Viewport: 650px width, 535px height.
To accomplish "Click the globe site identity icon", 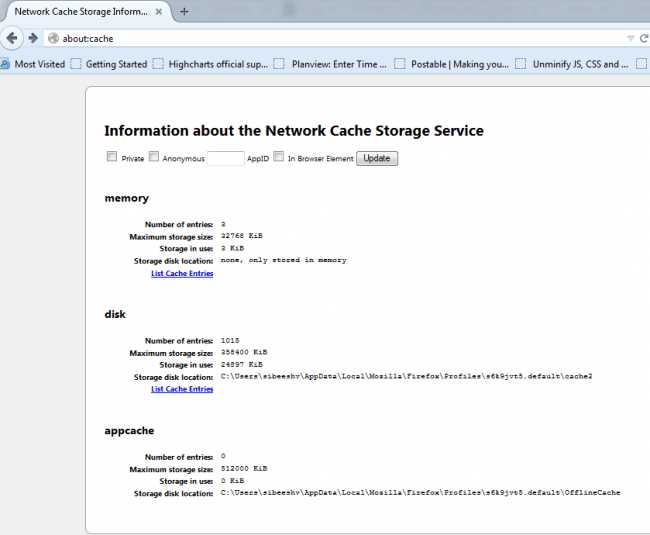I will 53,39.
